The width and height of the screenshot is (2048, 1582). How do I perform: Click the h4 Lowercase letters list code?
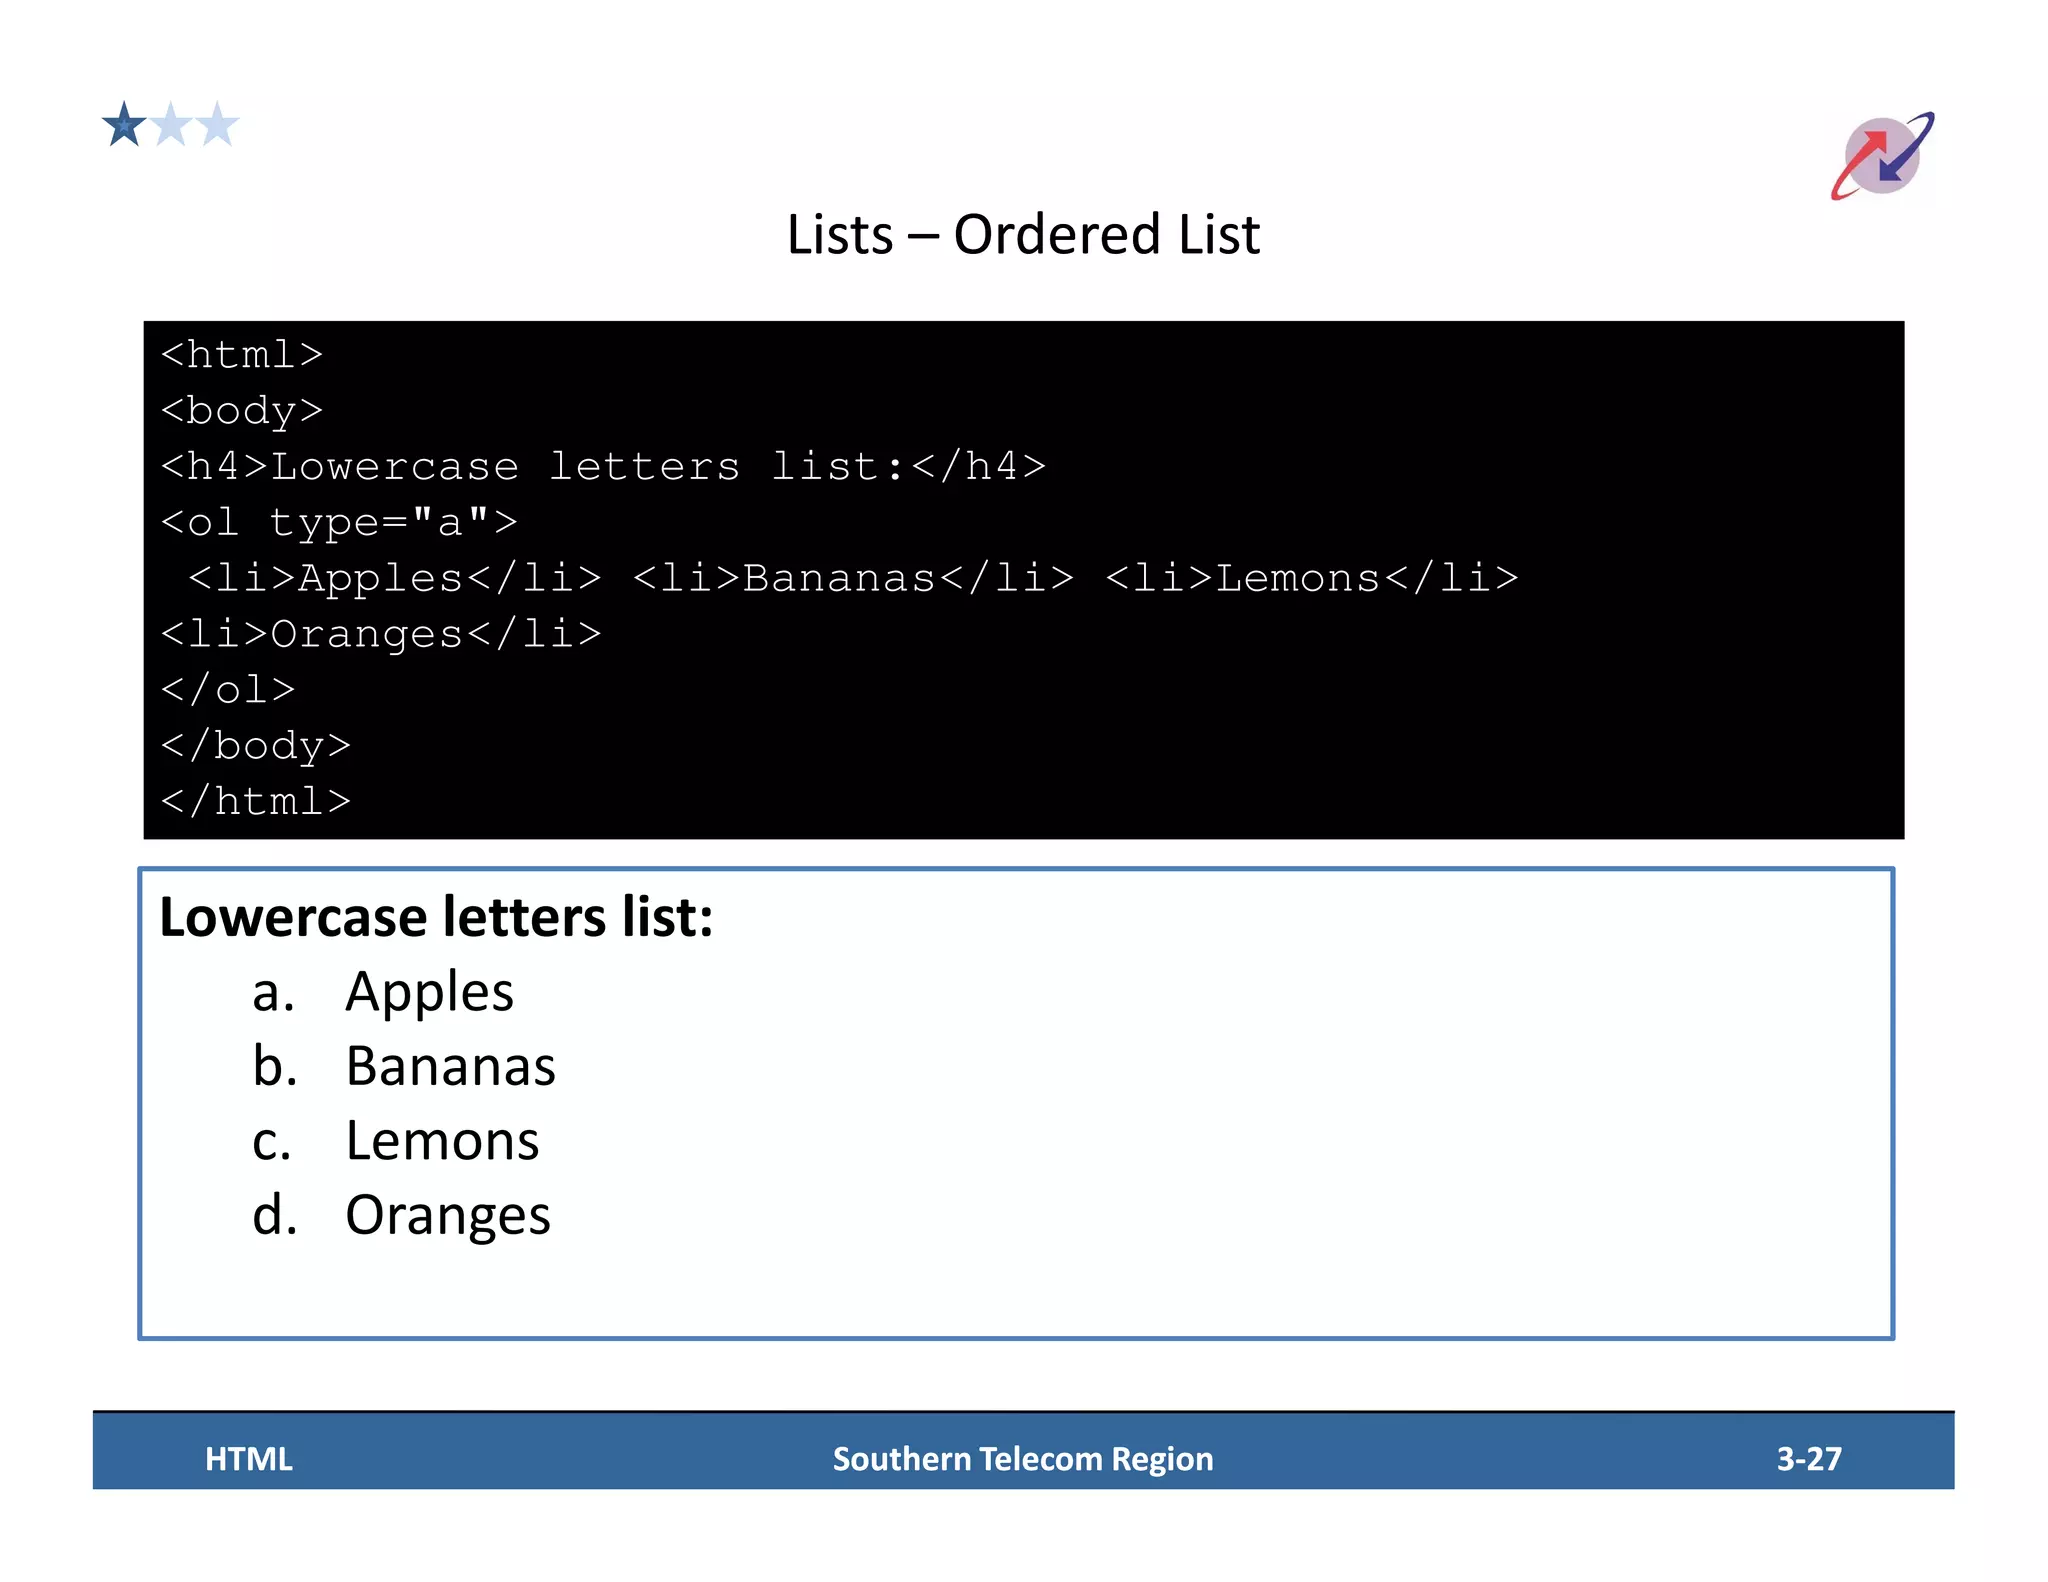point(603,467)
